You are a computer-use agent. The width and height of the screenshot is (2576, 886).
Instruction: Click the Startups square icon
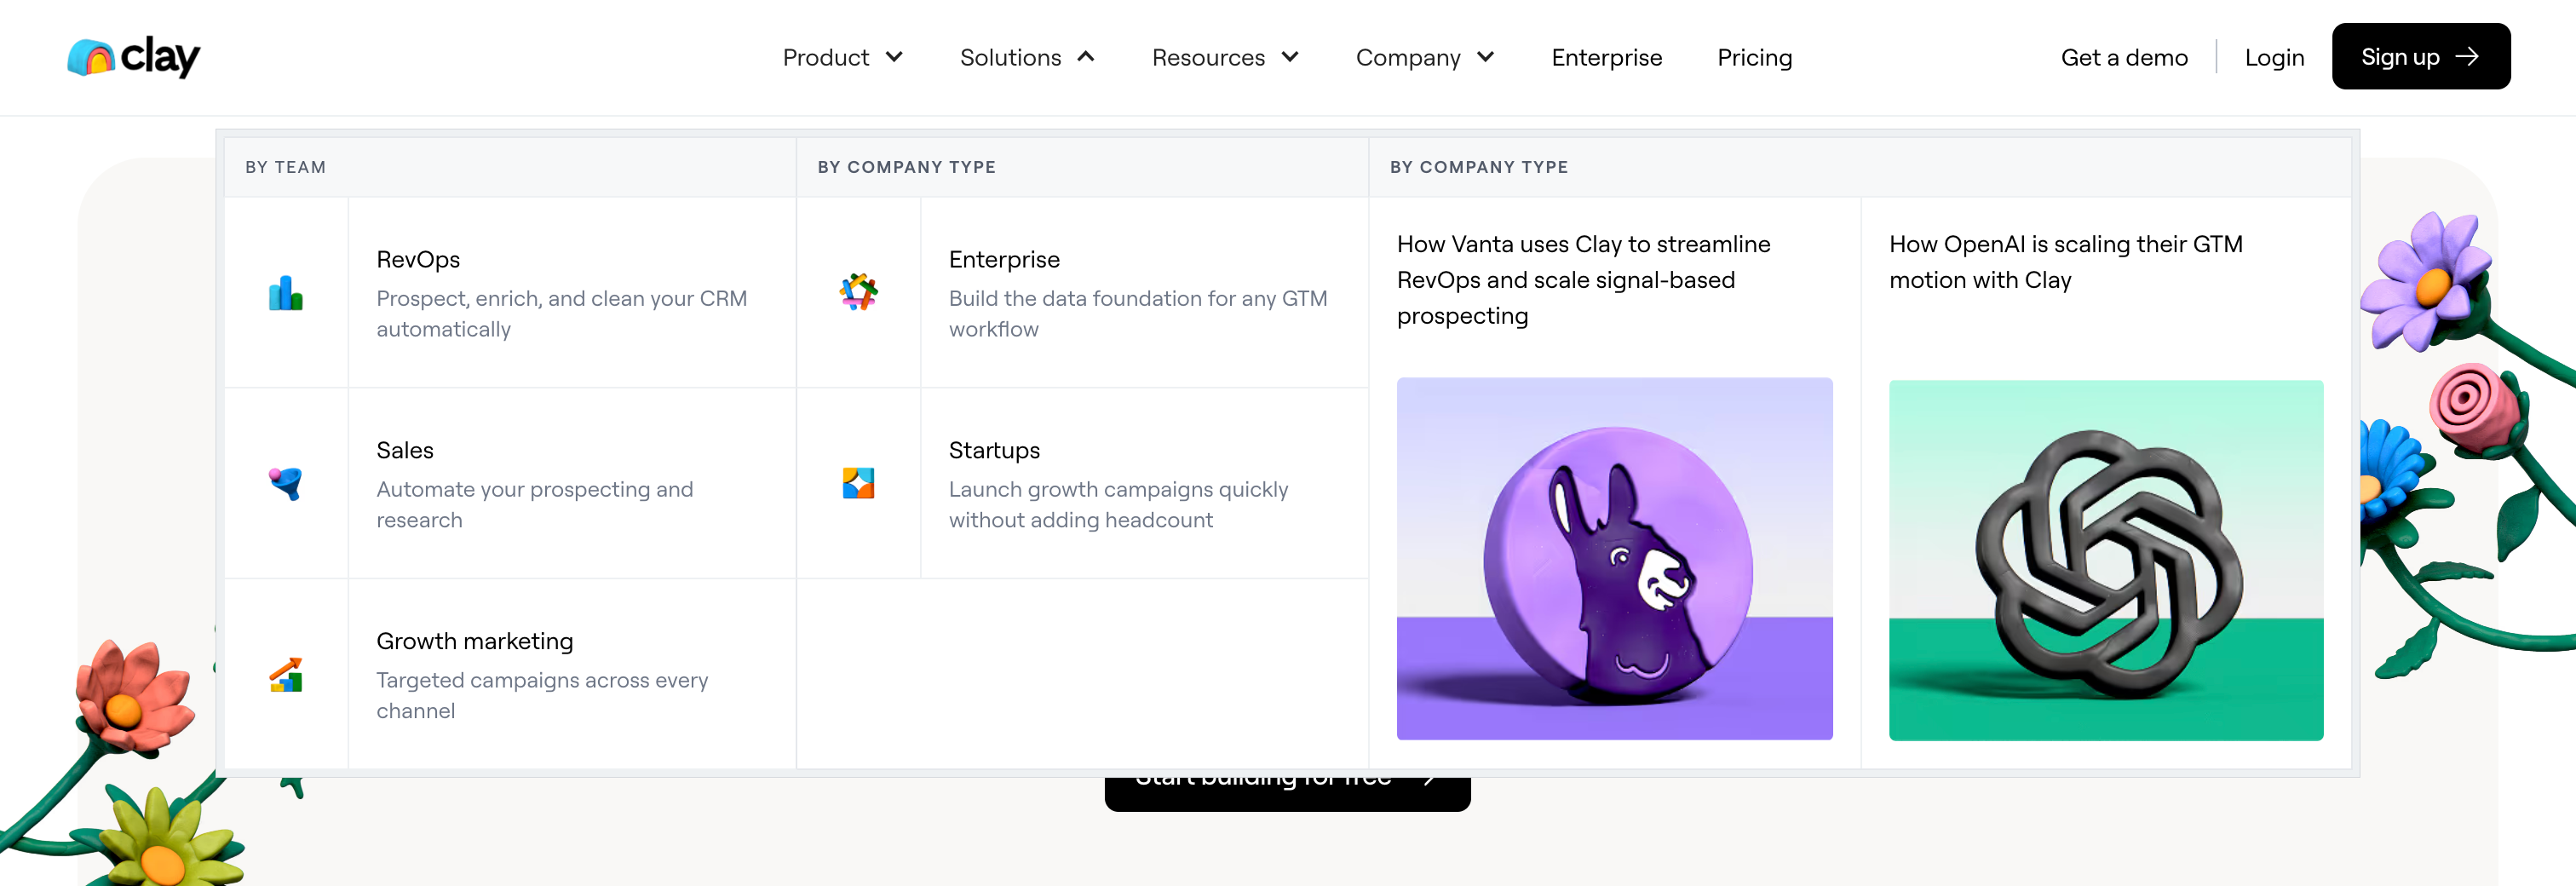click(x=857, y=483)
